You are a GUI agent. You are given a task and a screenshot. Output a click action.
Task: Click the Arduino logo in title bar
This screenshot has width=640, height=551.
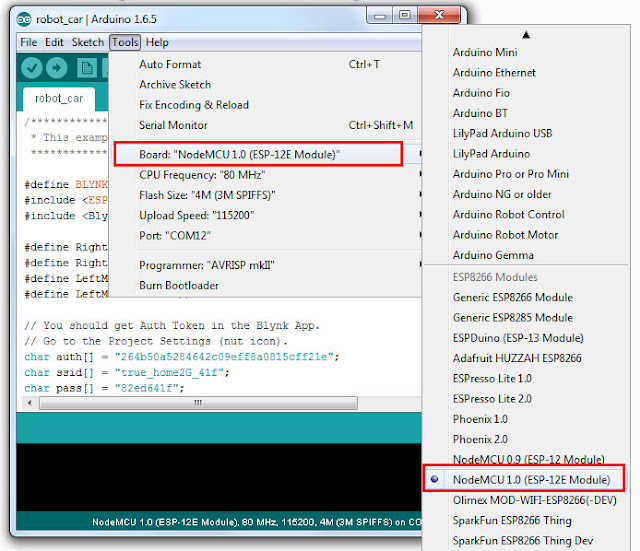(x=24, y=19)
